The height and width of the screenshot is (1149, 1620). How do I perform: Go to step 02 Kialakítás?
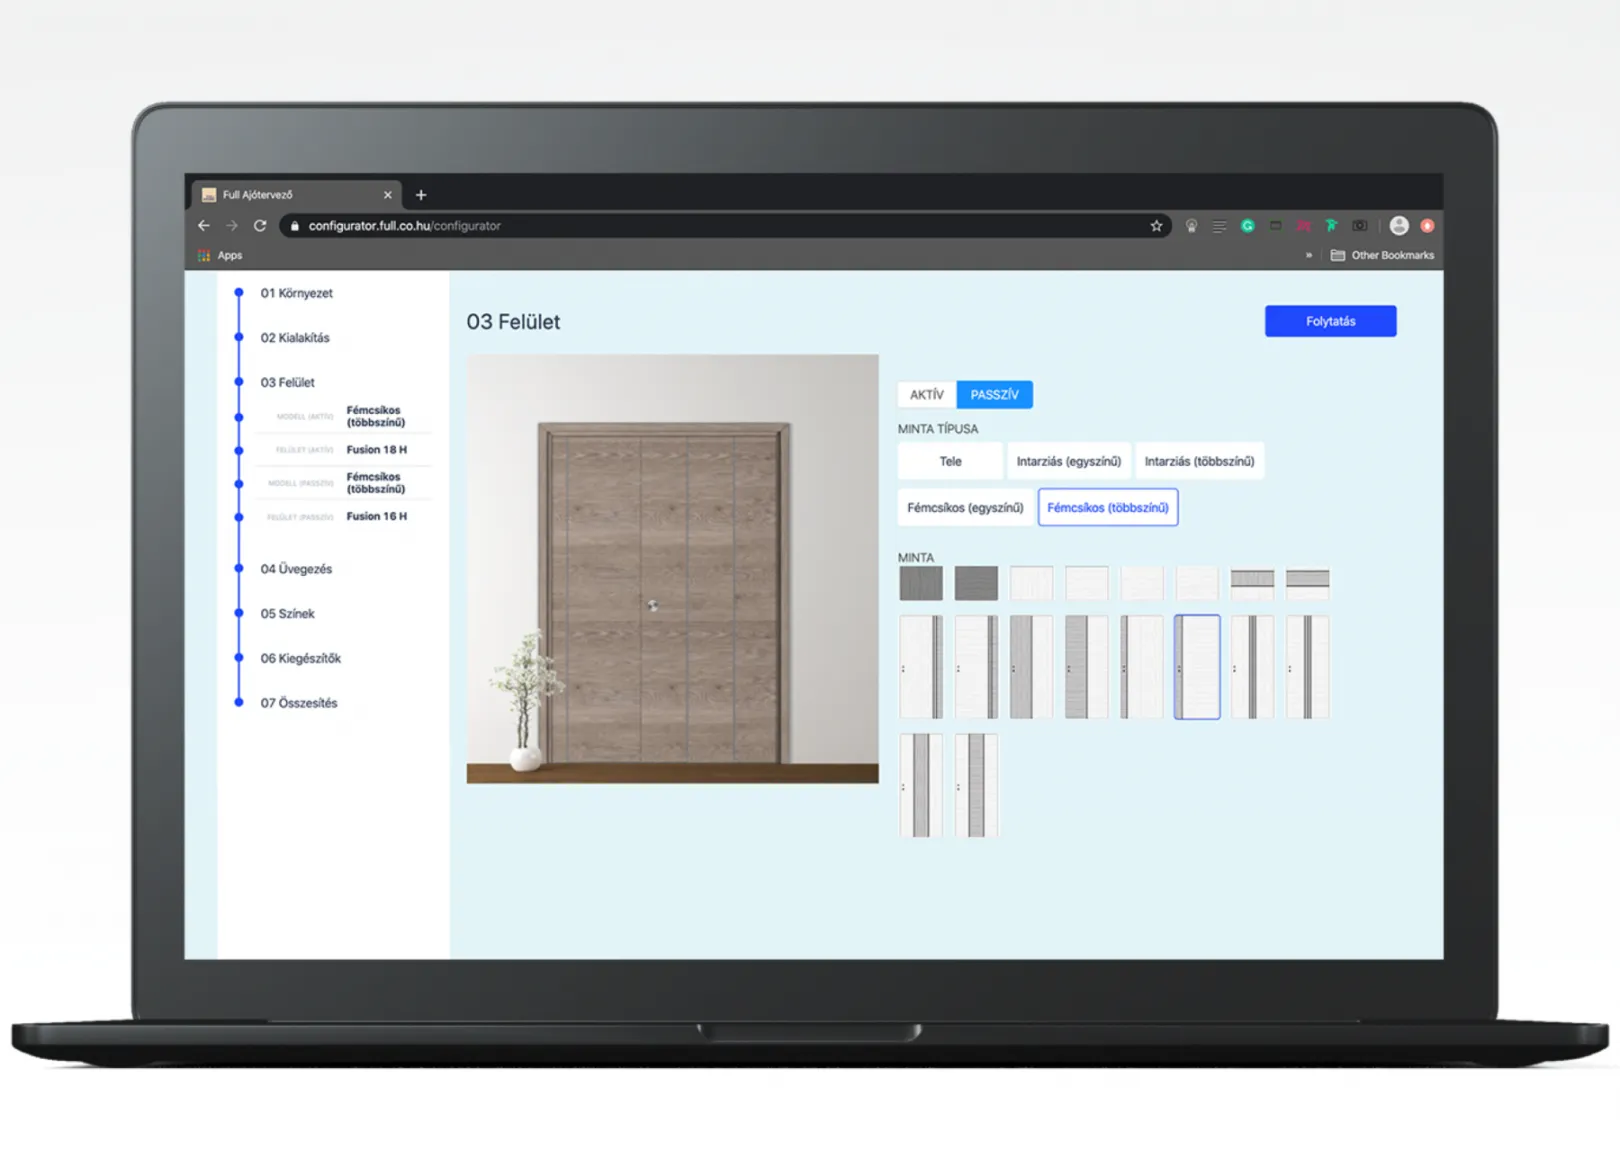pyautogui.click(x=295, y=338)
